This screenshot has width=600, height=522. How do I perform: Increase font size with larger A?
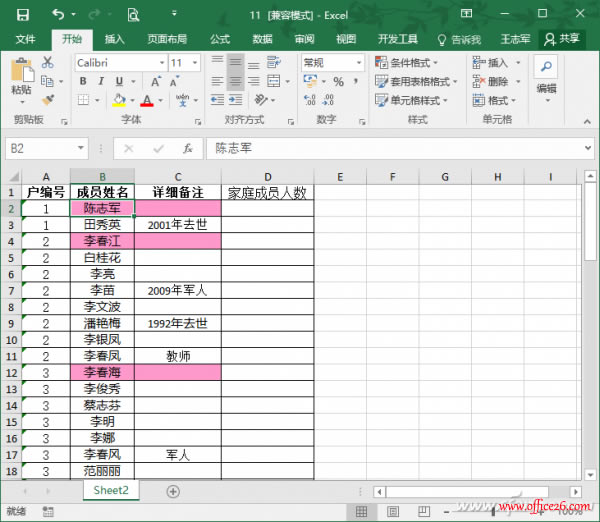(156, 82)
